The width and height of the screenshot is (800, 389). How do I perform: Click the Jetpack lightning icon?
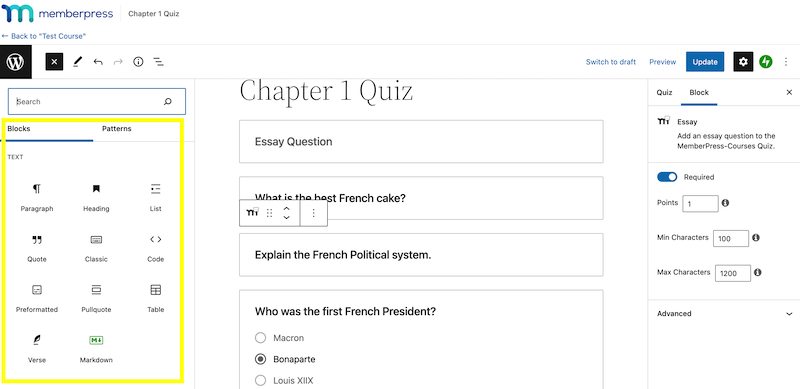pyautogui.click(x=765, y=62)
